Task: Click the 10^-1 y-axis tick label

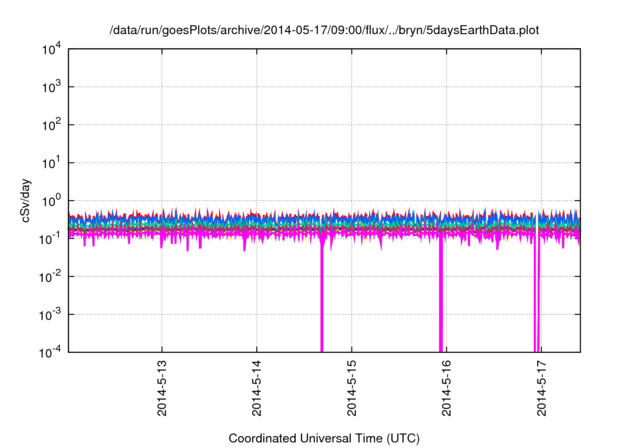Action: tap(50, 239)
